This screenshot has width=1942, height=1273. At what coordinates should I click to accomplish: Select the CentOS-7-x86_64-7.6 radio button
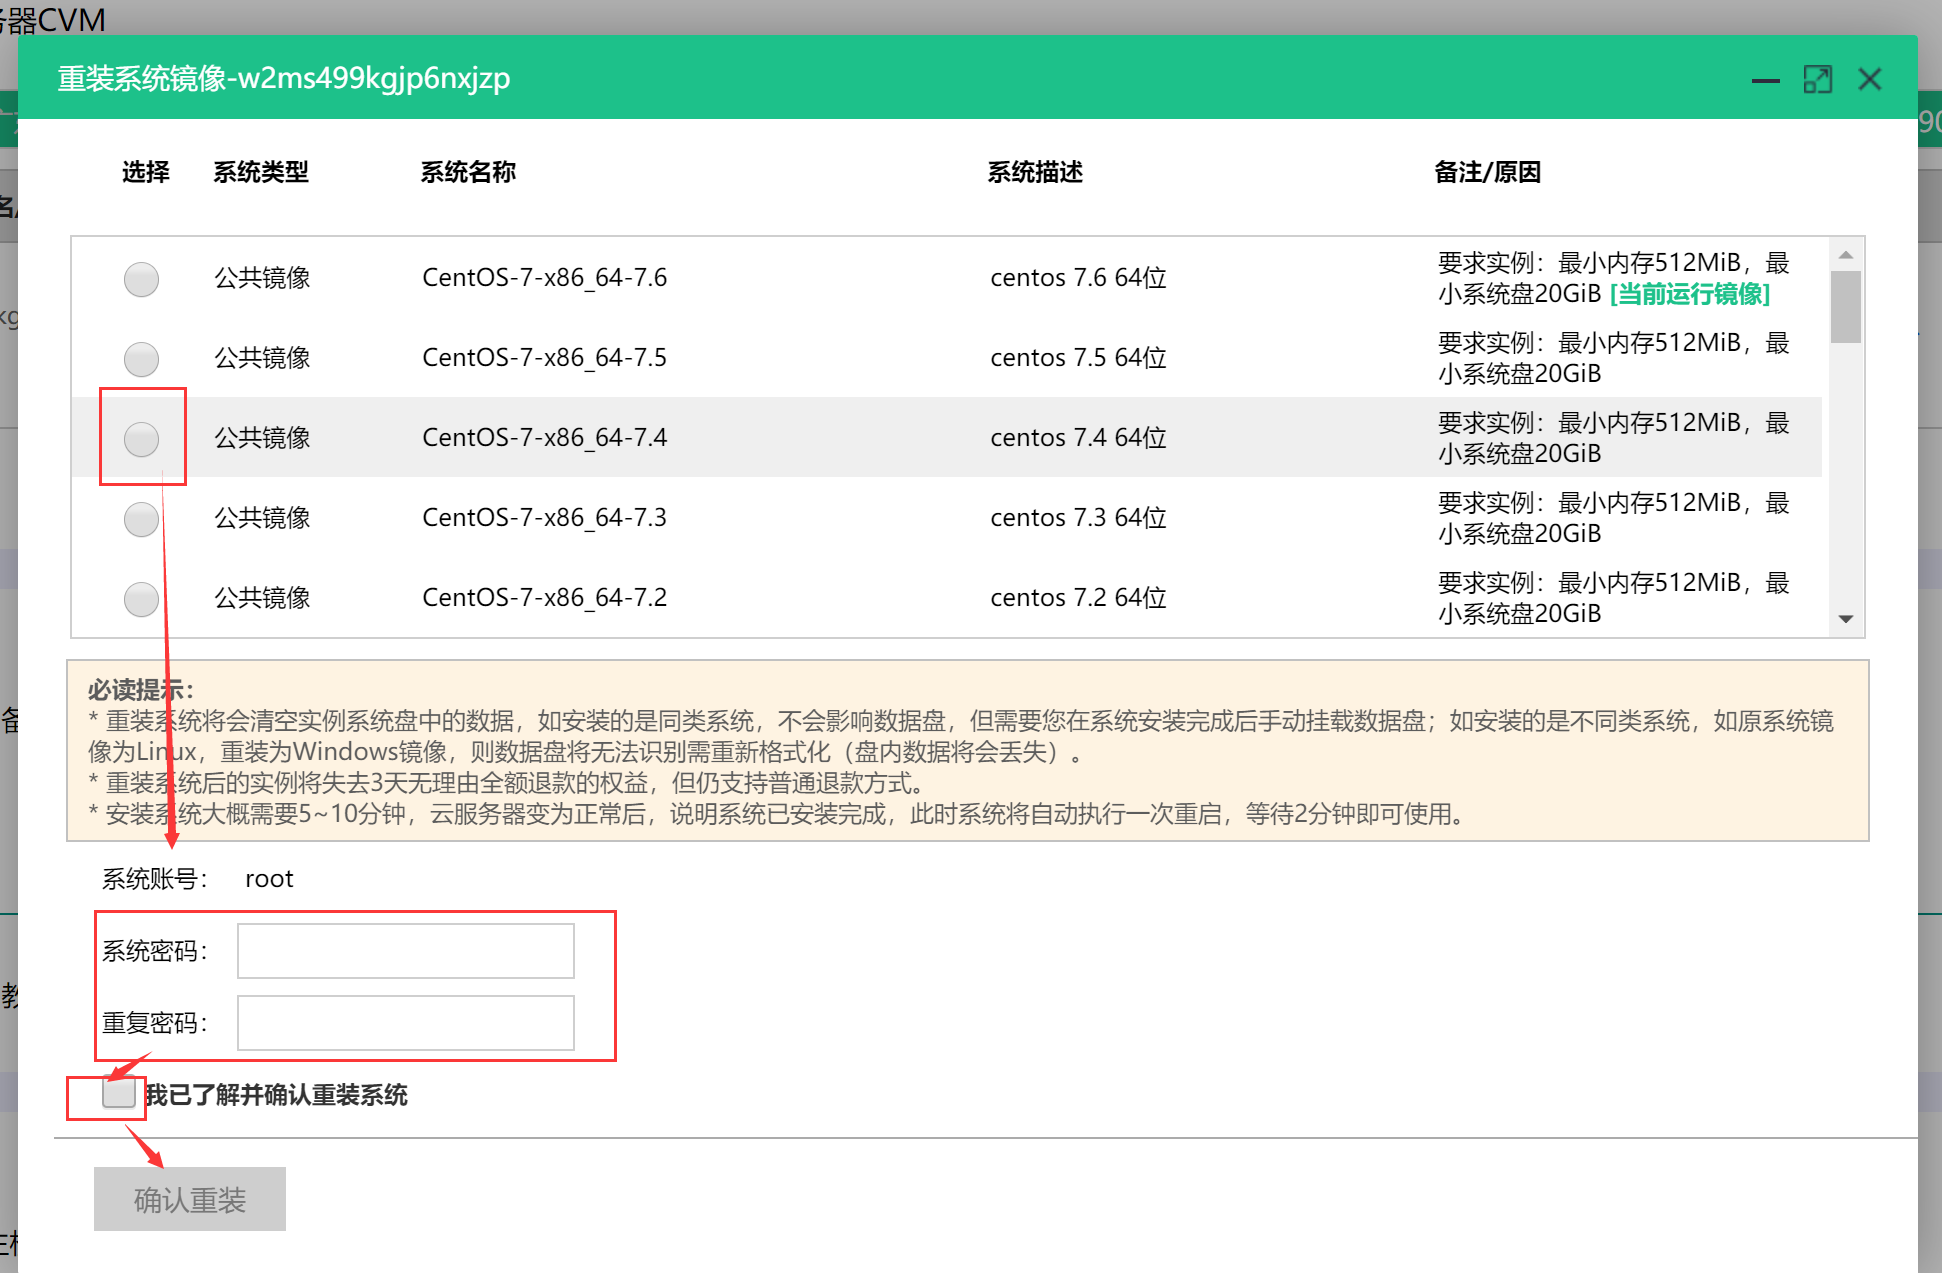[141, 279]
